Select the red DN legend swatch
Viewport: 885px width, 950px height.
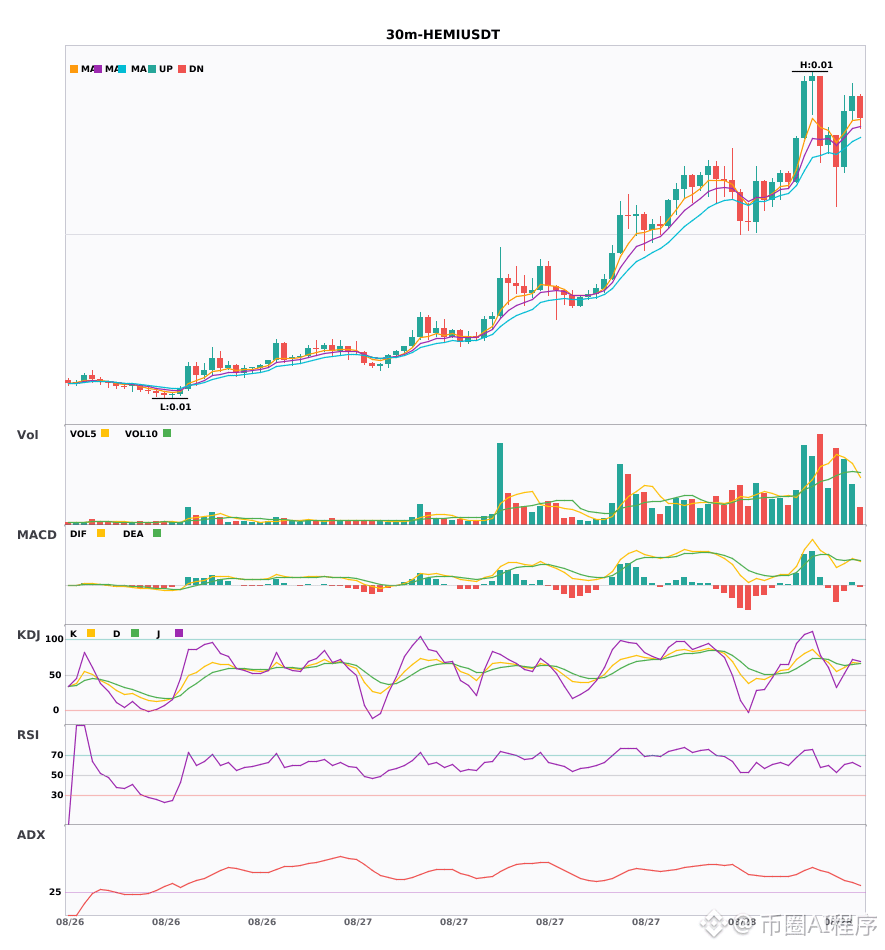[x=182, y=69]
